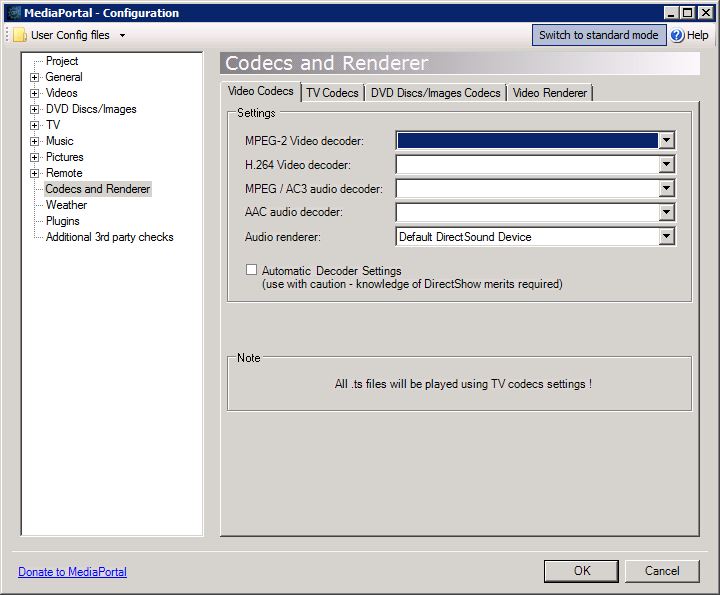Expand the General tree node
720x595 pixels.
35,77
